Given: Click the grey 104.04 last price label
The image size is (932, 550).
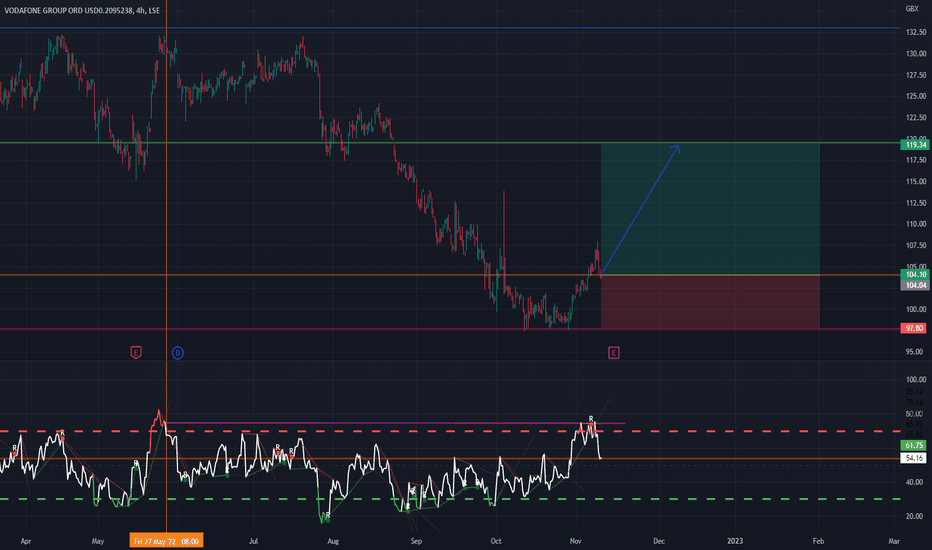Looking at the screenshot, I should 914,285.
